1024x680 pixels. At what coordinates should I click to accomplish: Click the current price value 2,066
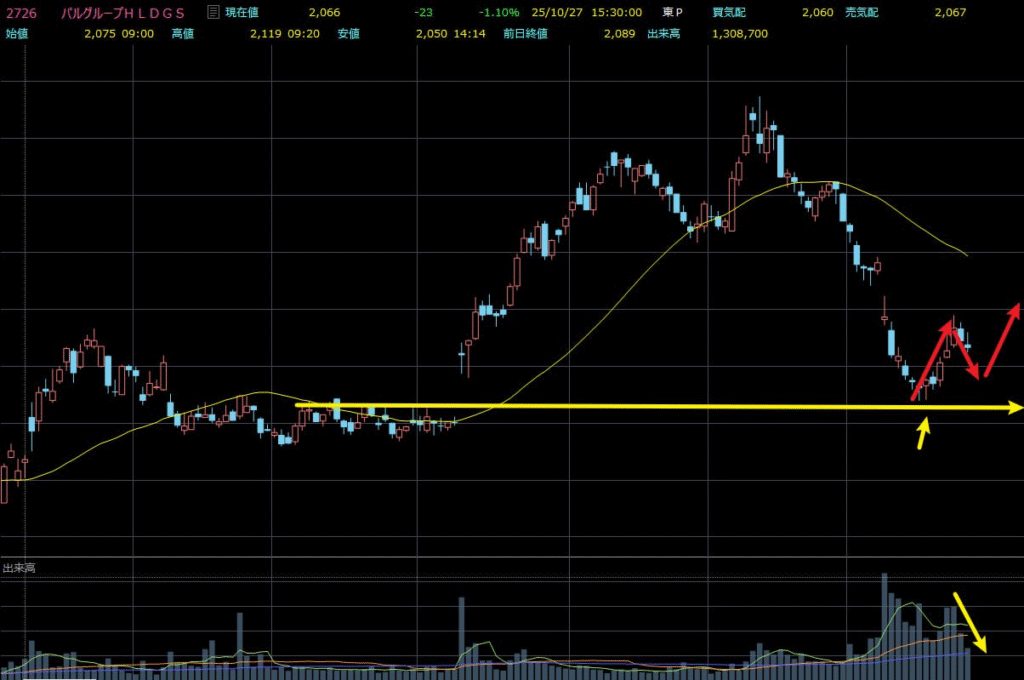(x=323, y=12)
